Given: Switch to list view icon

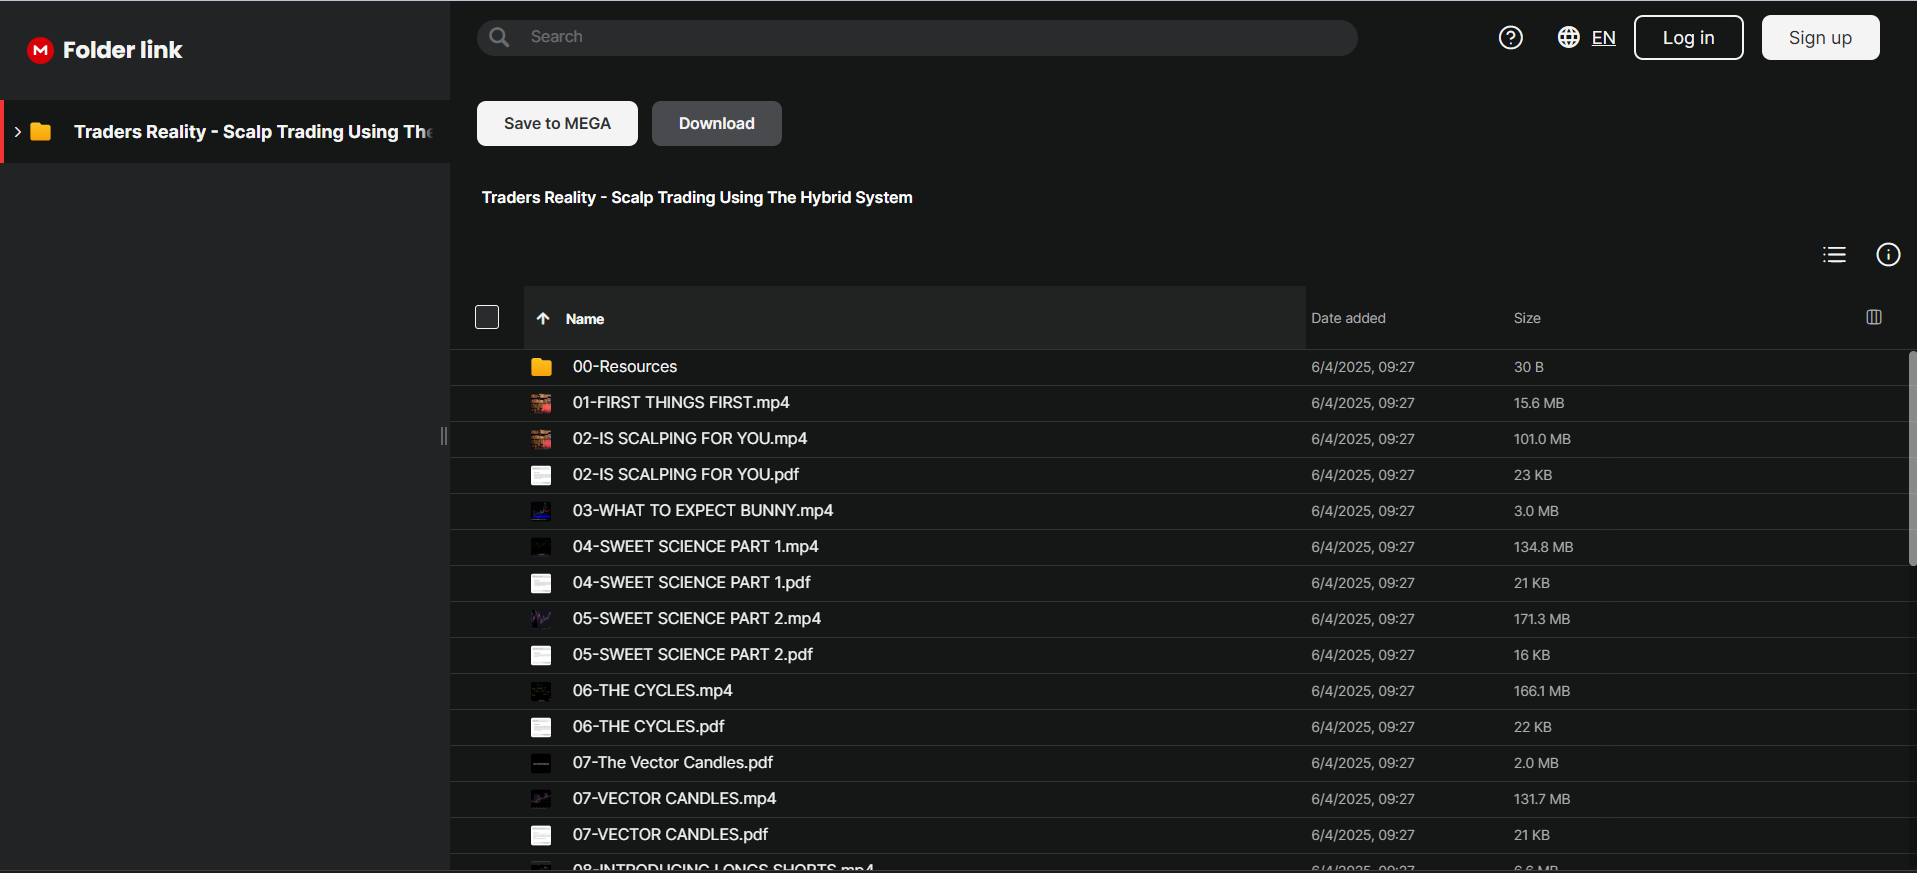Looking at the screenshot, I should 1834,255.
